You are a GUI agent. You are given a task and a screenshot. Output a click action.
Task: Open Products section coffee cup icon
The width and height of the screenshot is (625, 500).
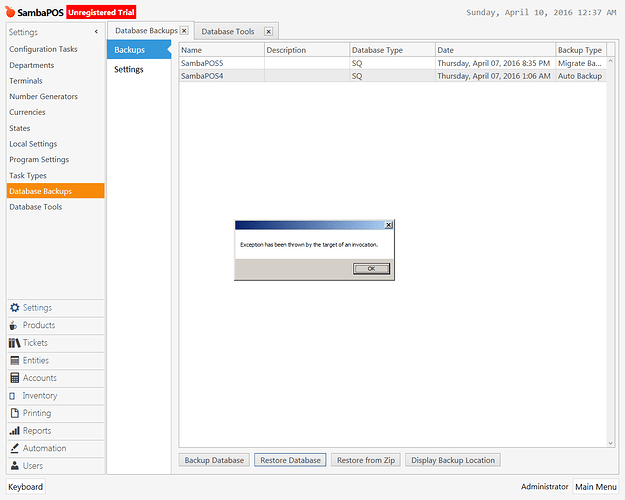(14, 325)
